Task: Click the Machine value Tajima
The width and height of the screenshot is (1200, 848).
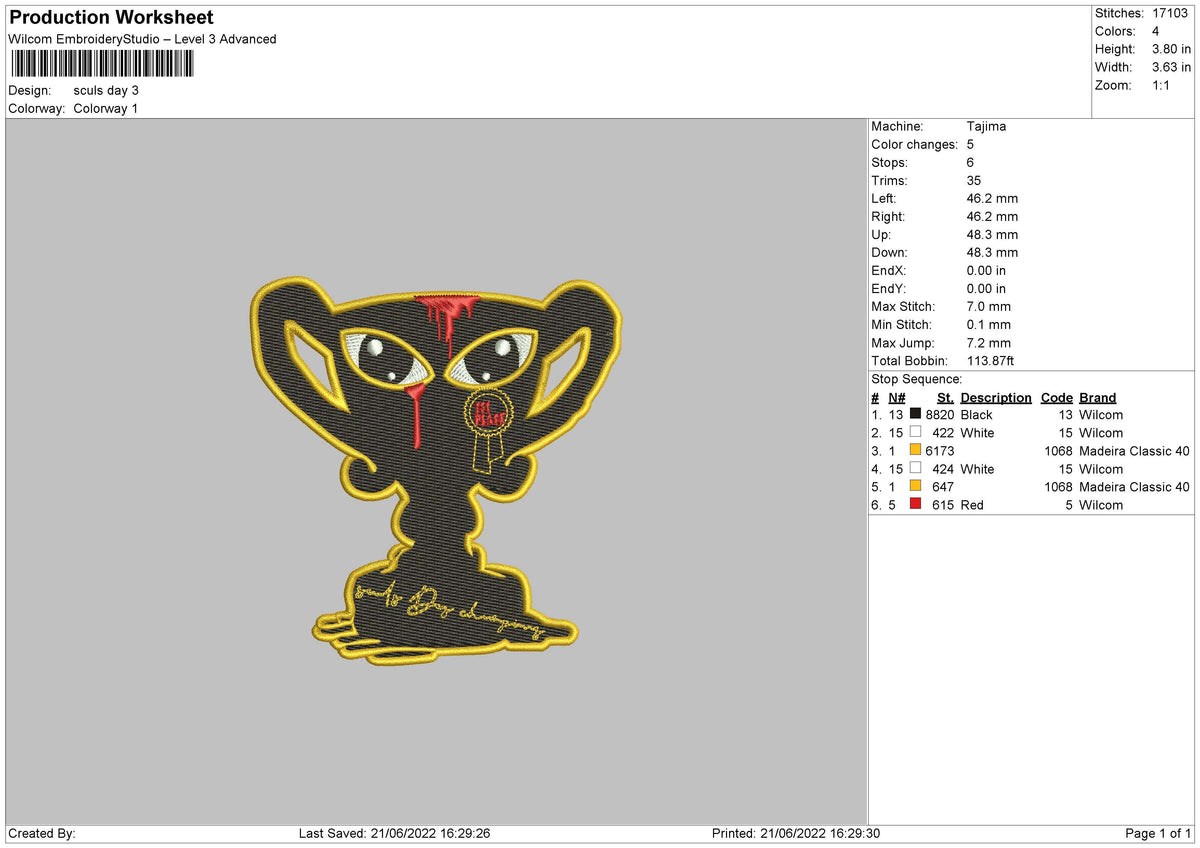Action: pyautogui.click(x=986, y=127)
